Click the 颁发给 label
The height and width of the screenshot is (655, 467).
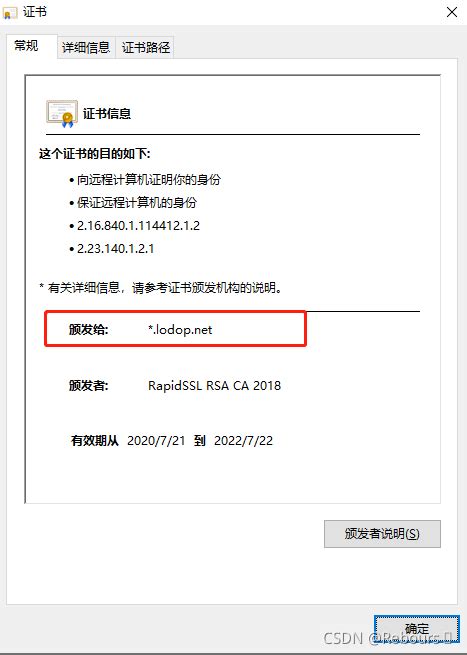point(89,330)
